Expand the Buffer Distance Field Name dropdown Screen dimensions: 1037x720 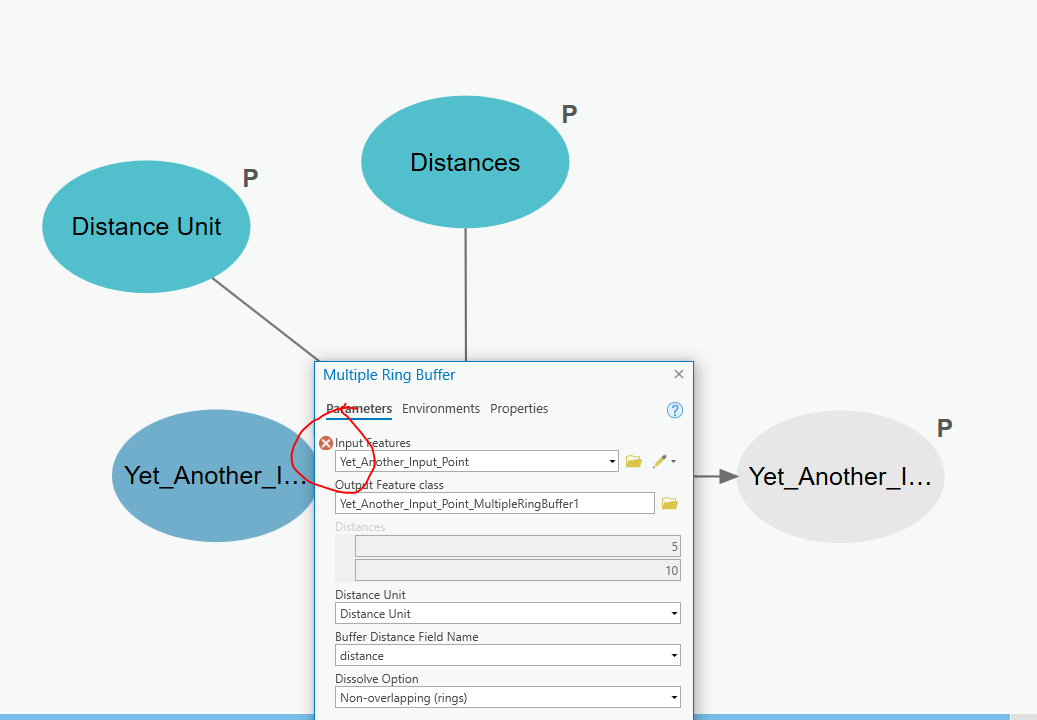tap(671, 655)
